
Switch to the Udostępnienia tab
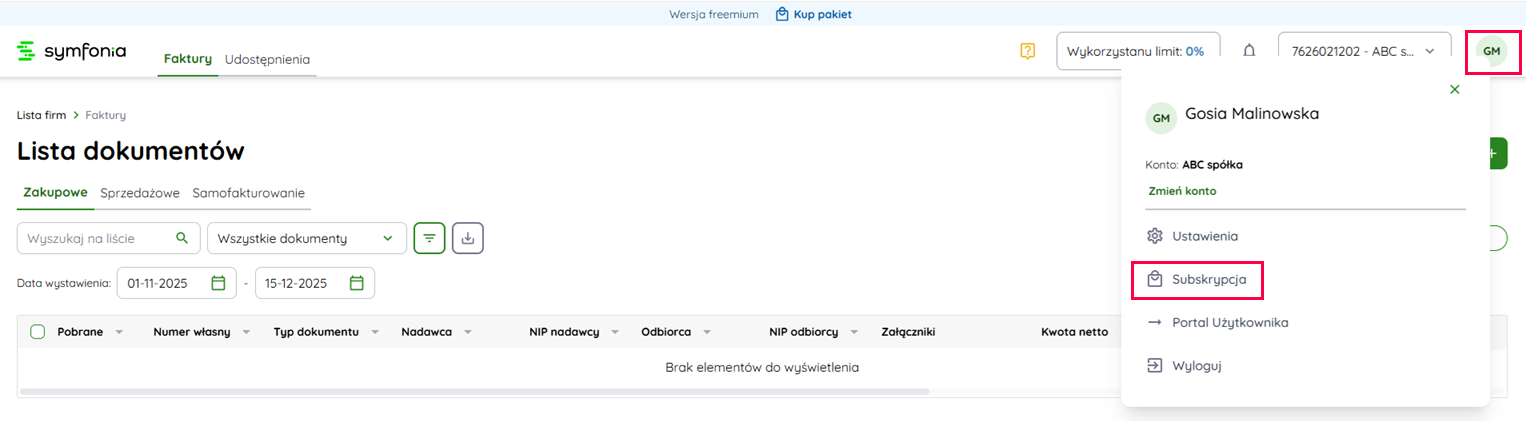click(267, 59)
